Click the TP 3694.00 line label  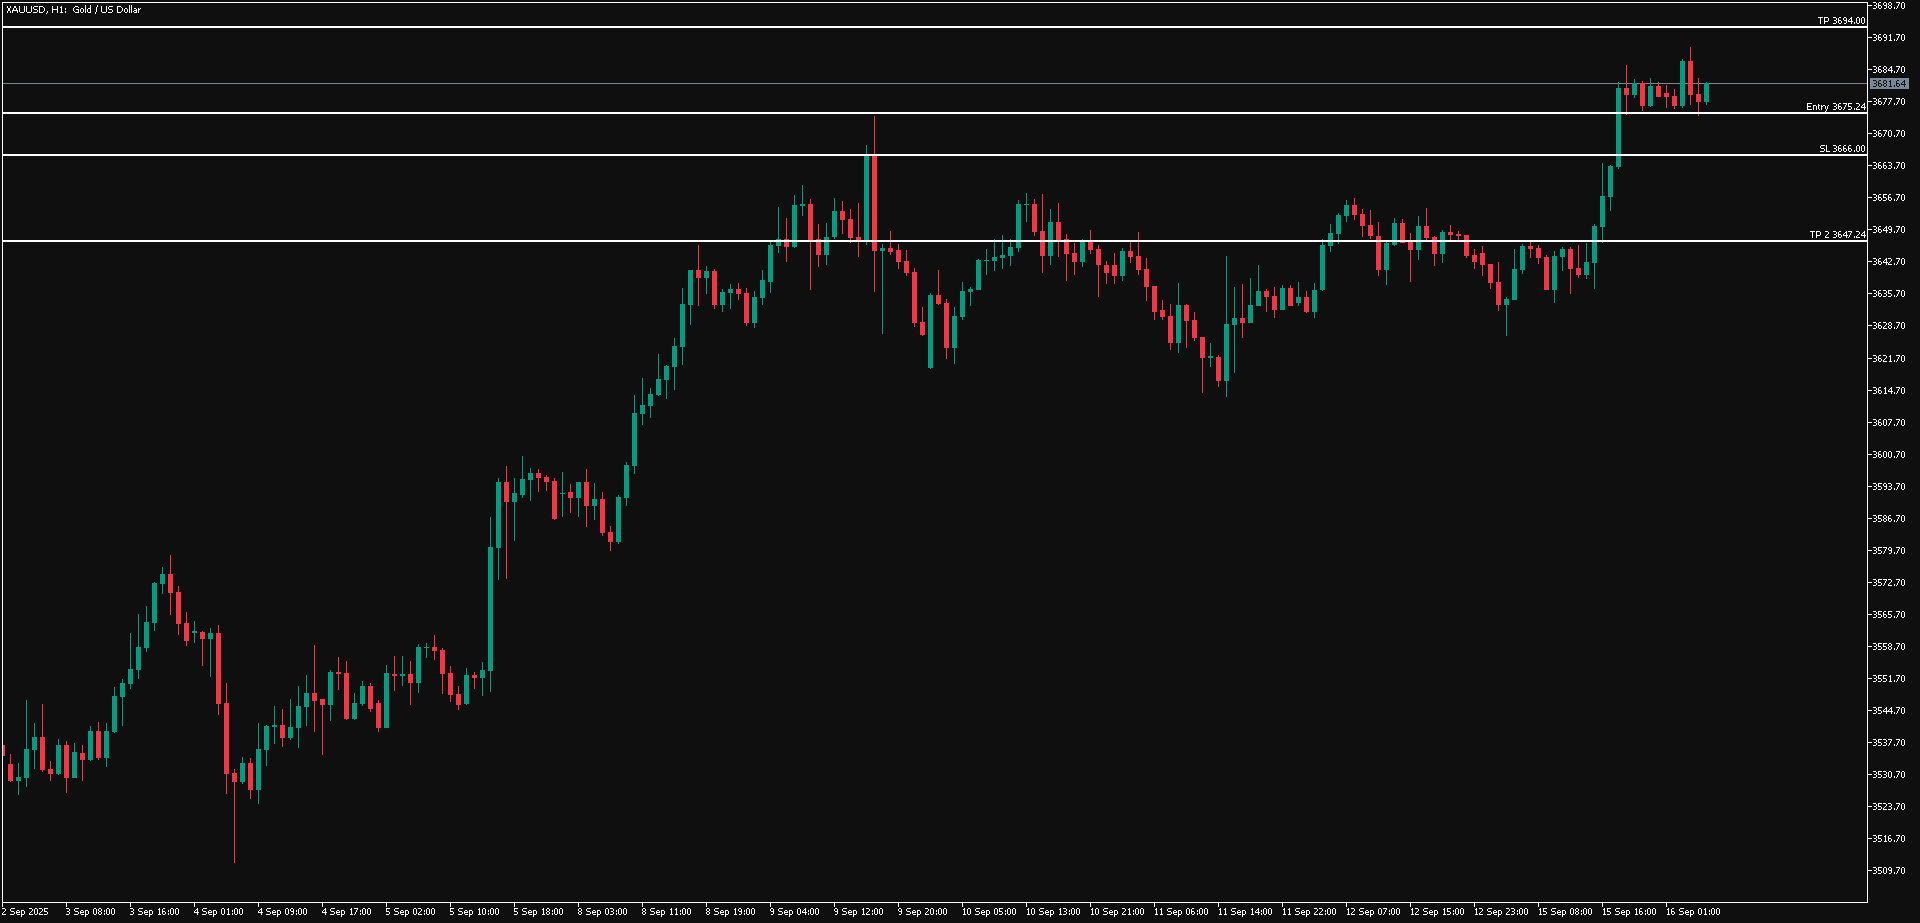[x=1841, y=21]
